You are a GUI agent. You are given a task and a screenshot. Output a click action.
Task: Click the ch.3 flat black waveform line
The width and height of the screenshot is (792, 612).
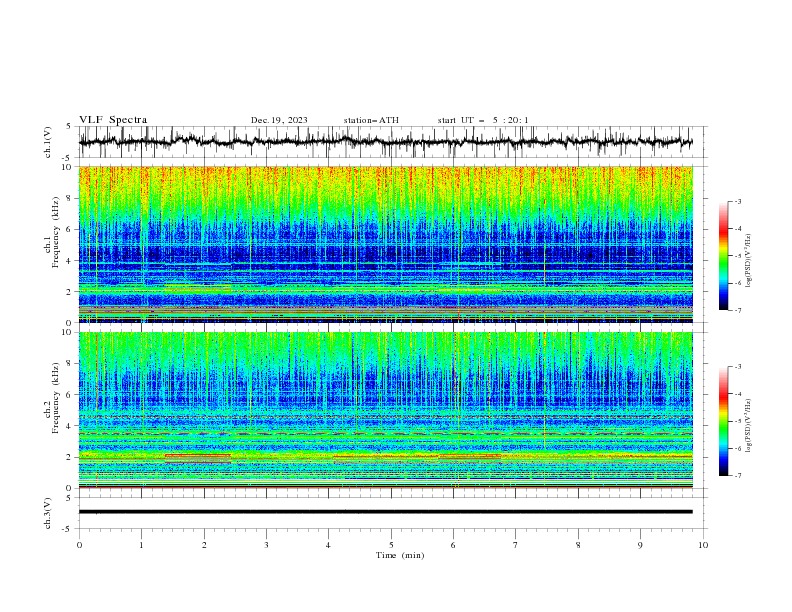(x=385, y=512)
